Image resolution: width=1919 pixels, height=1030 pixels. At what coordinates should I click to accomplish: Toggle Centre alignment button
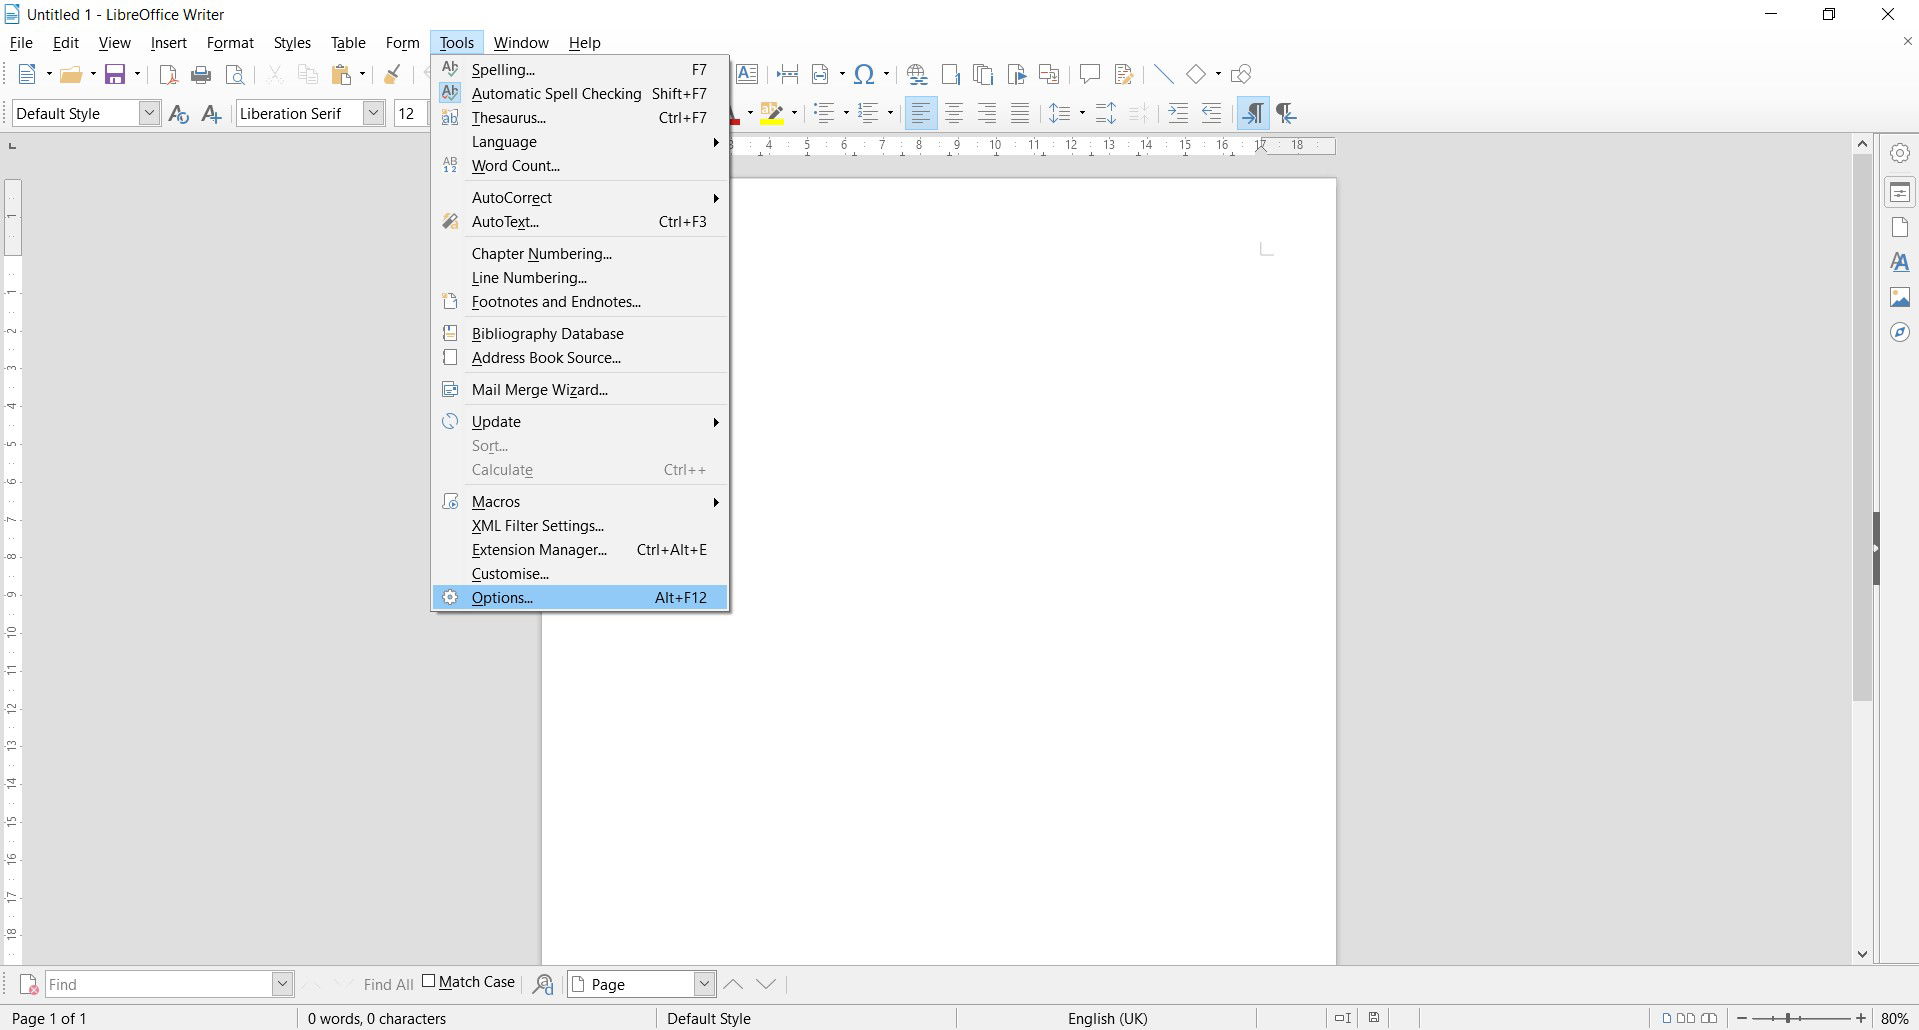(954, 114)
